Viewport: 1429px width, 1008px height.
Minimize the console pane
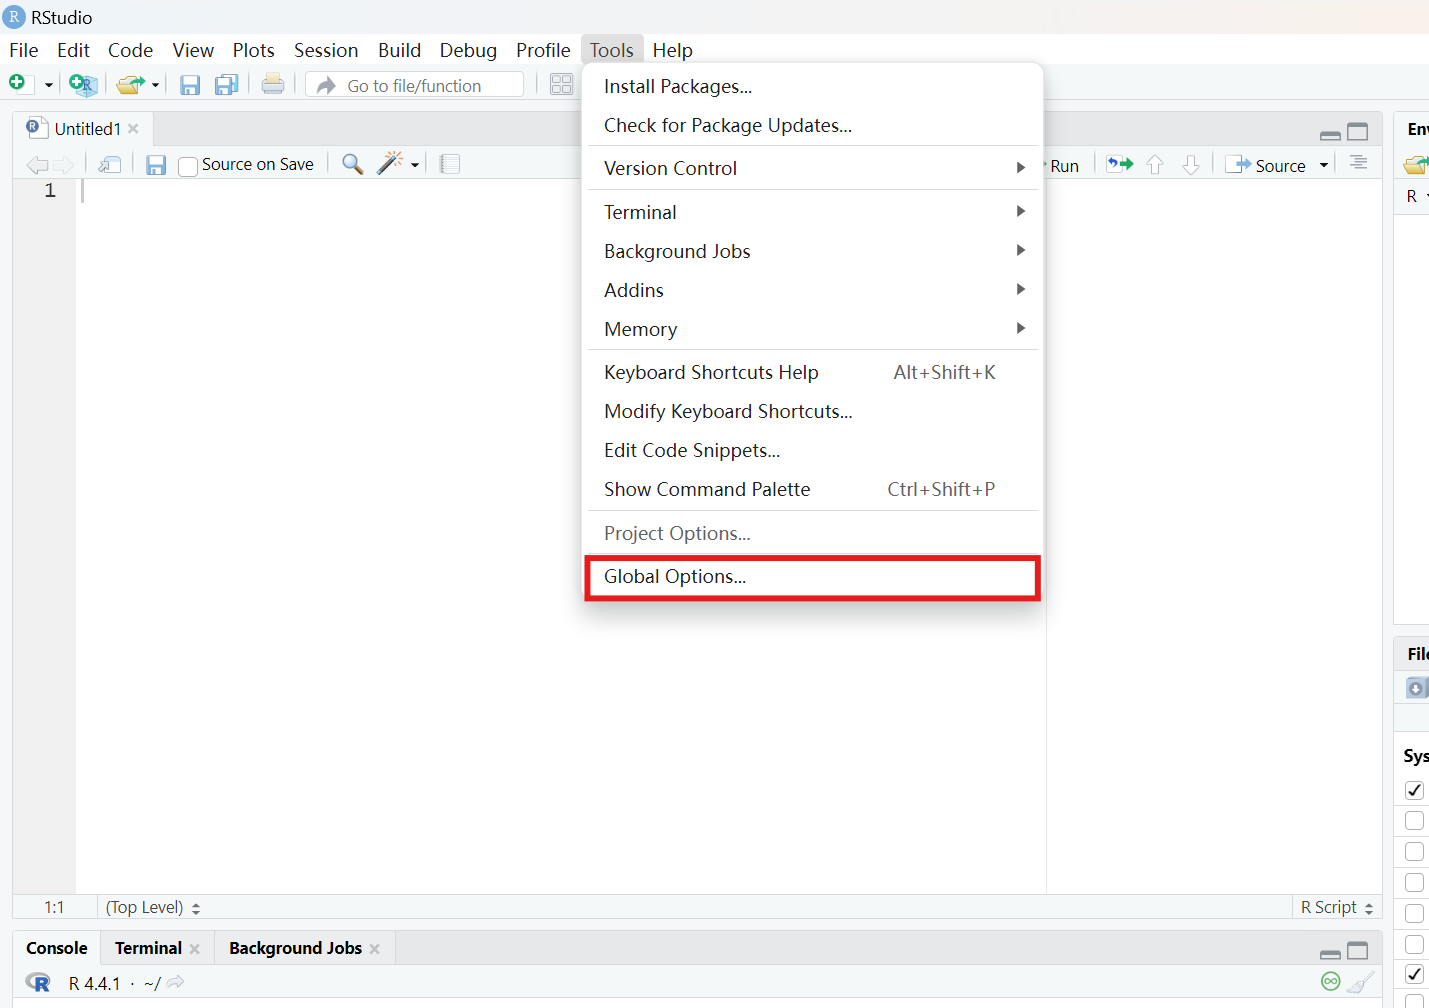pos(1330,953)
